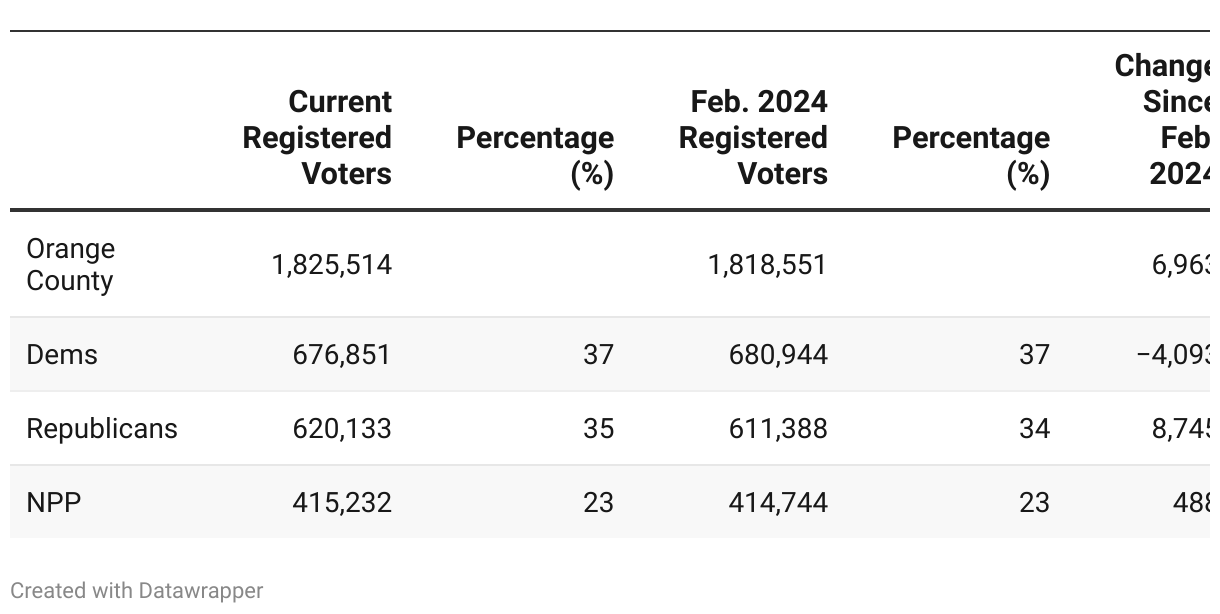1220x614 pixels.
Task: Select the 34 percent Republicans cell
Action: 1034,429
